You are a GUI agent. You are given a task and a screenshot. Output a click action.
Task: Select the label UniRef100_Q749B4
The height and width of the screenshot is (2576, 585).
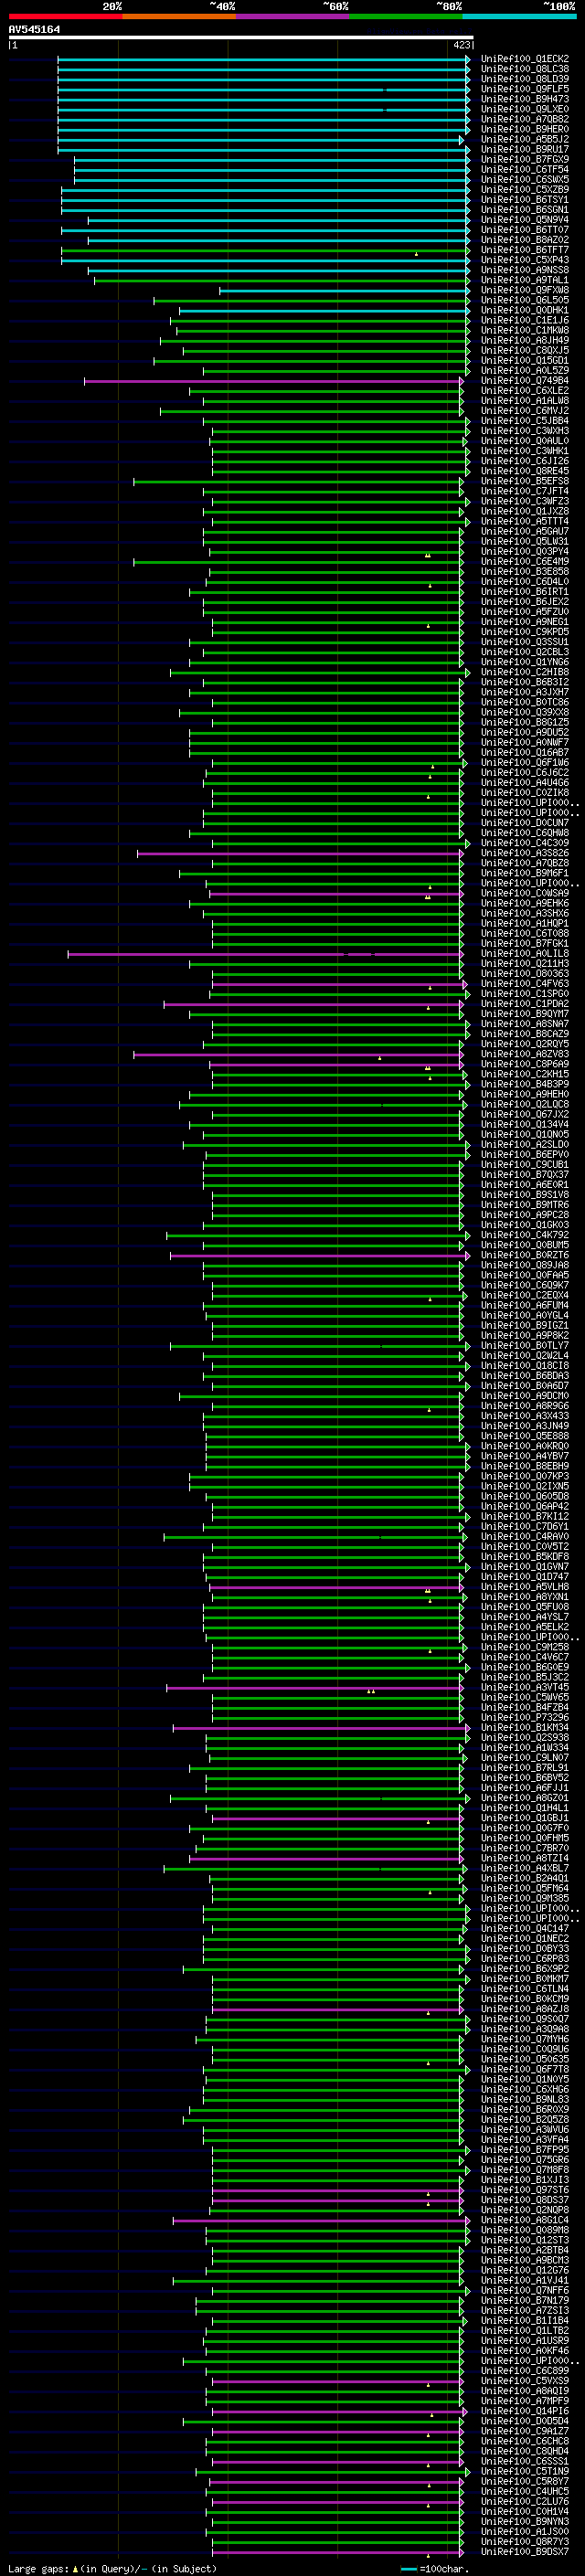(x=525, y=380)
